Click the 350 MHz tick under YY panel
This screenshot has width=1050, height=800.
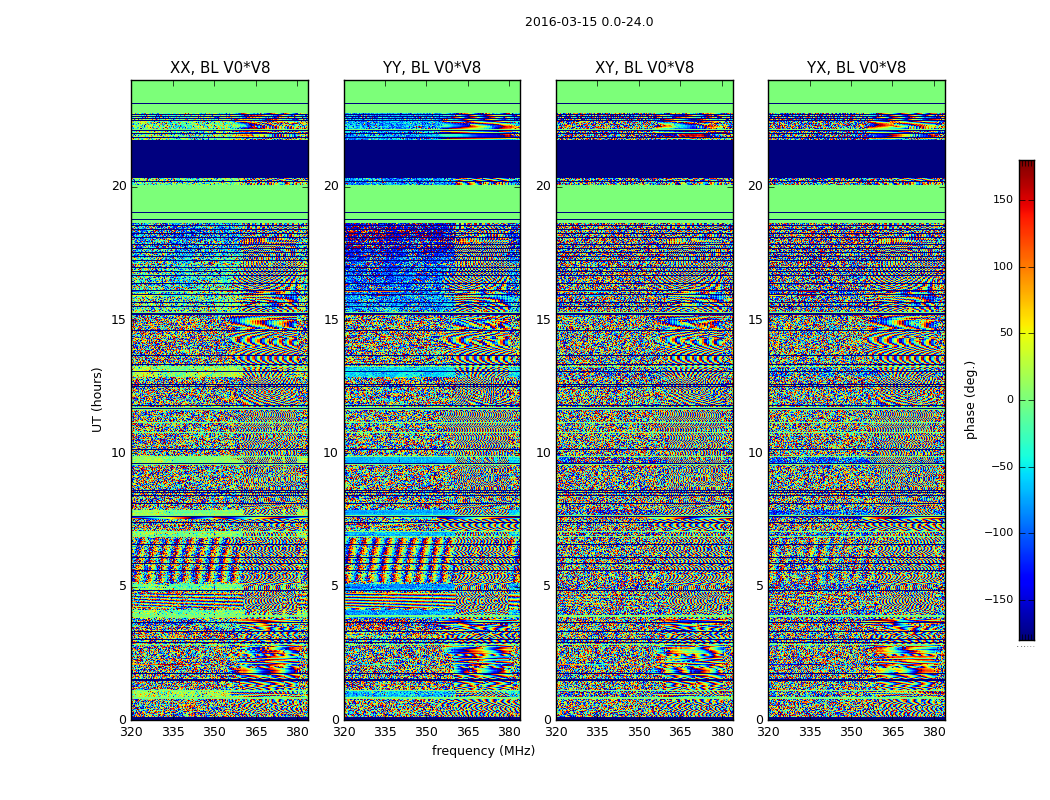click(x=427, y=732)
